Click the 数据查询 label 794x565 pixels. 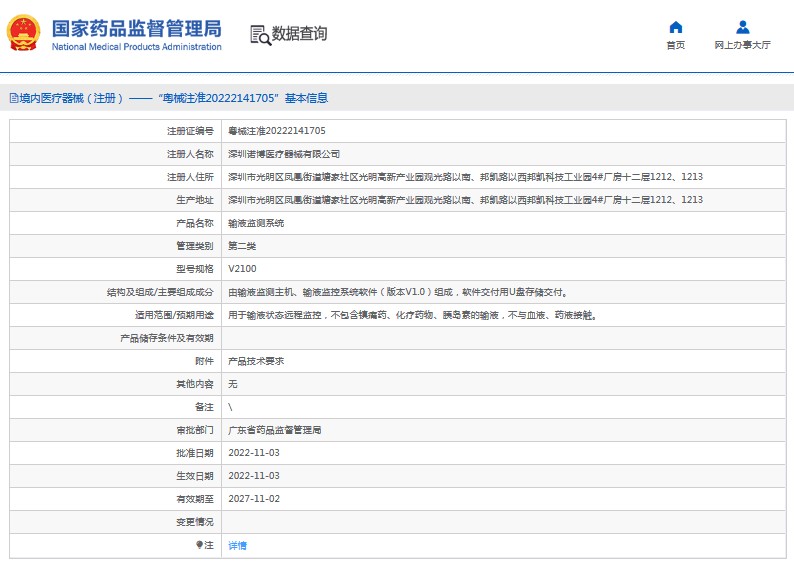(x=299, y=34)
